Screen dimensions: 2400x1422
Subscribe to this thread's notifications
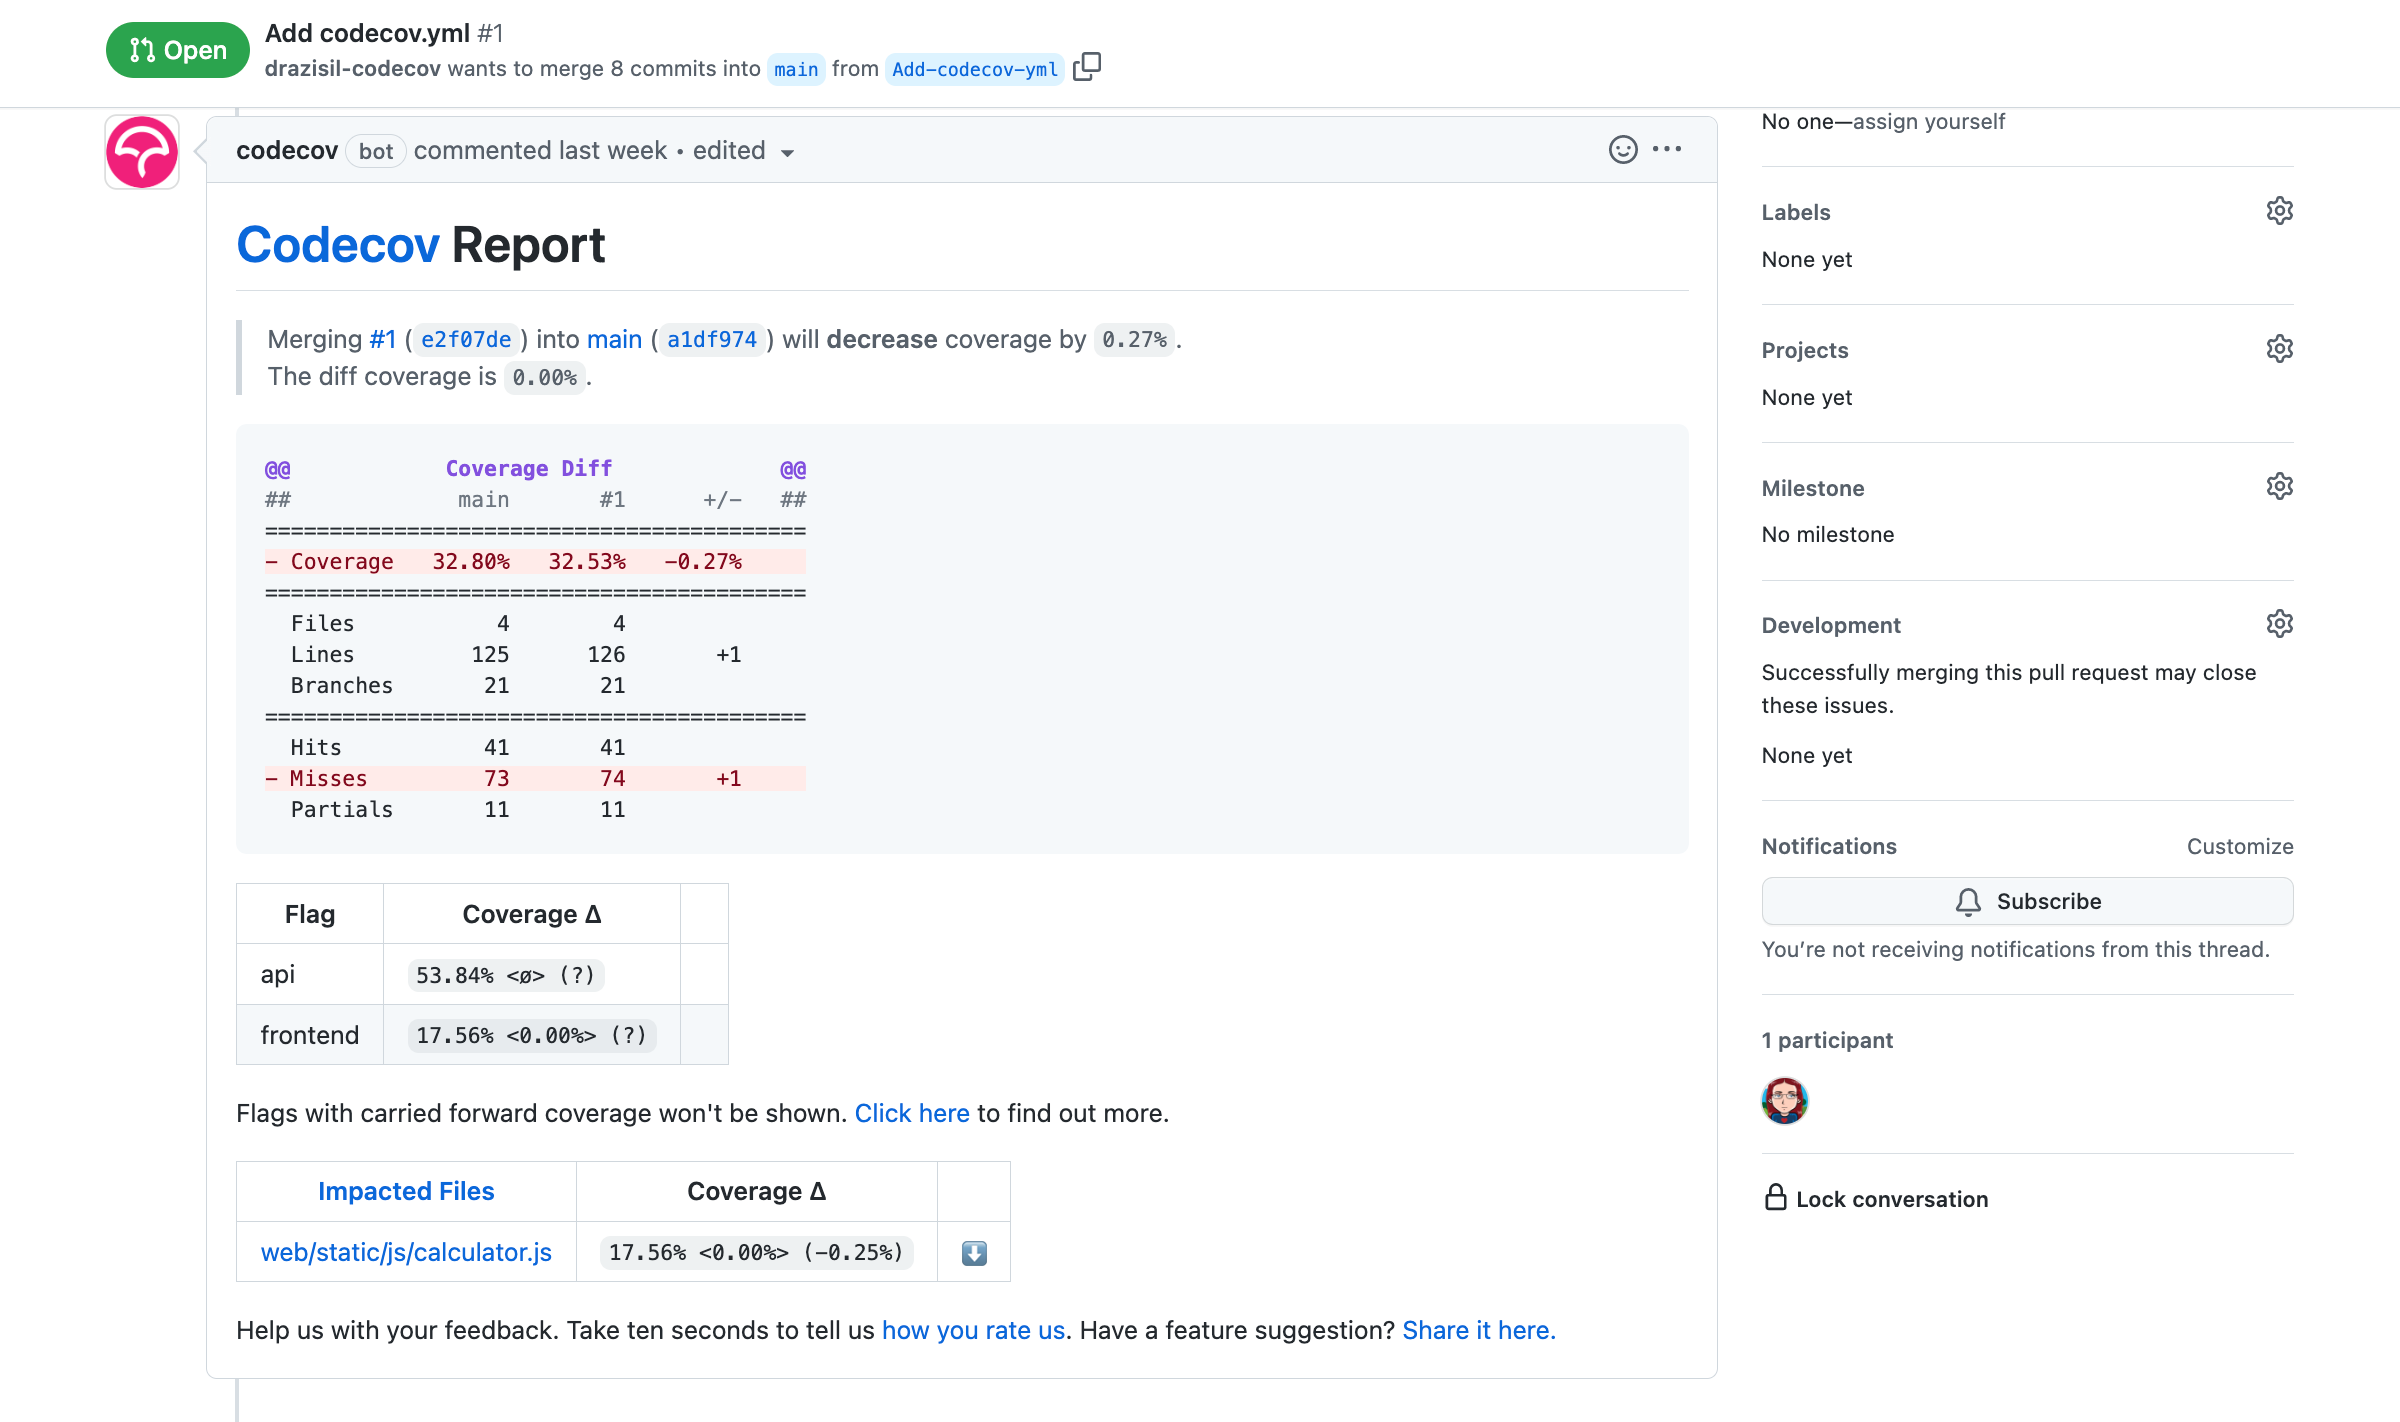(2027, 900)
